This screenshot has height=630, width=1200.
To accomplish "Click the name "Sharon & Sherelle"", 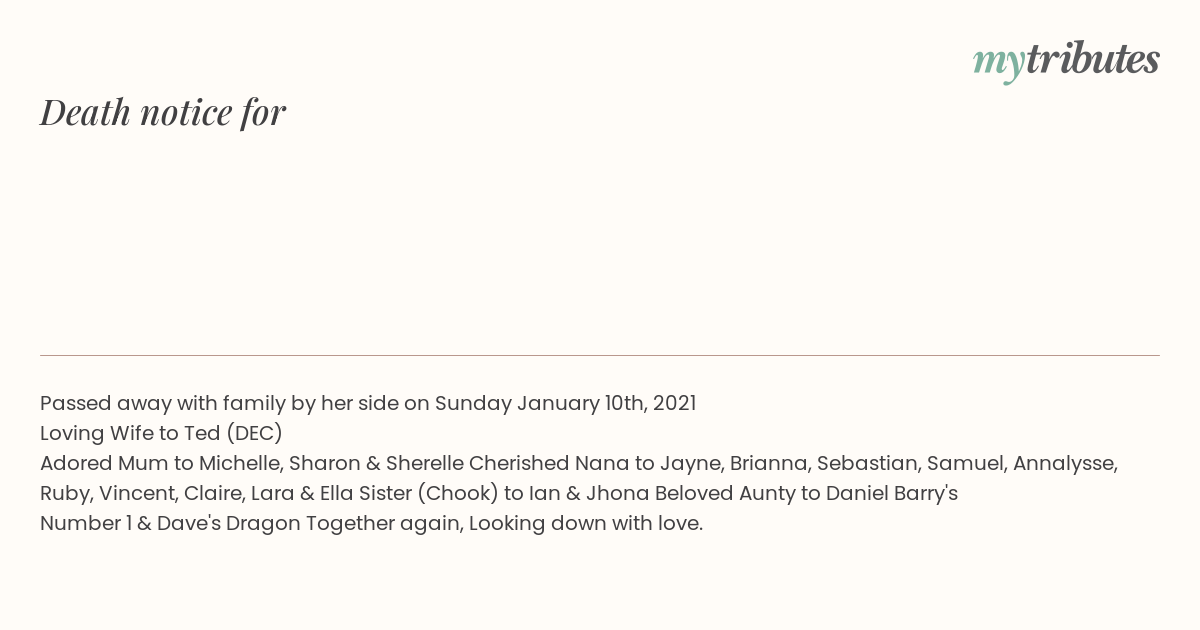I will click(x=377, y=463).
